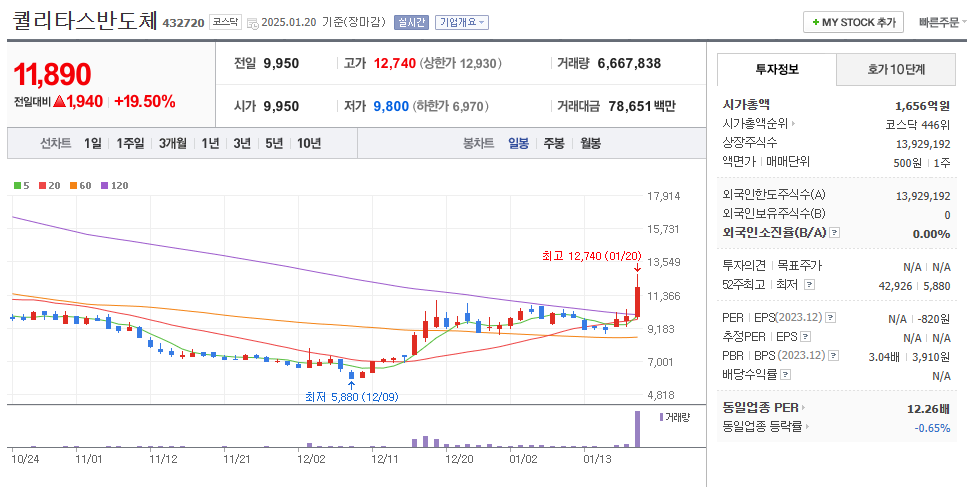Click the purple 120-day average legend swatch
973x487 pixels.
[x=104, y=185]
